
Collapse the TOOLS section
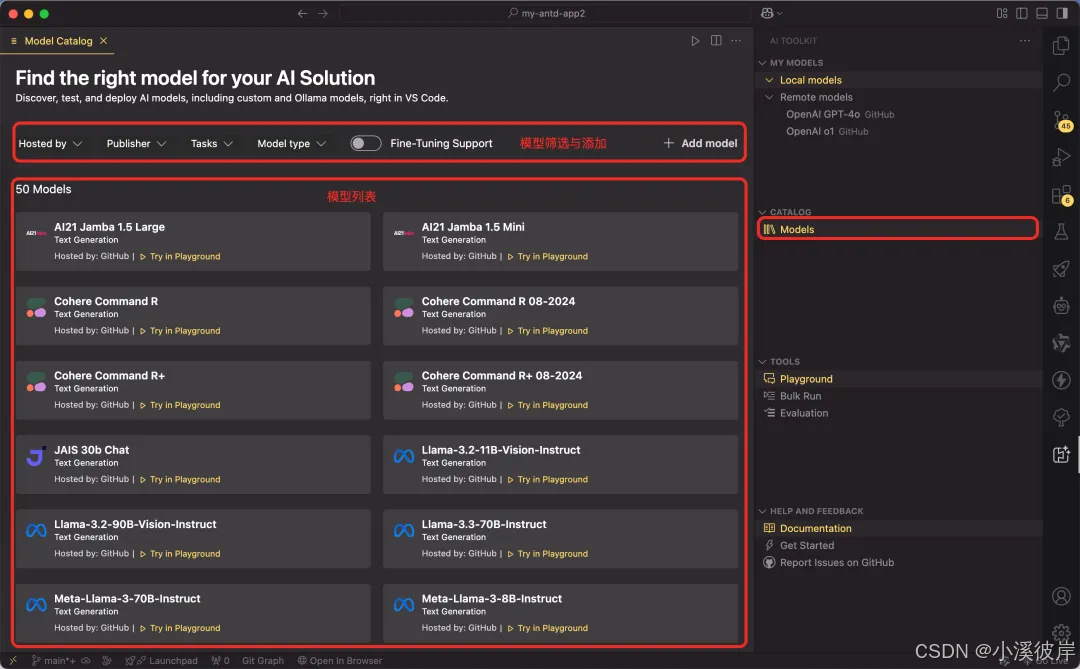click(763, 361)
